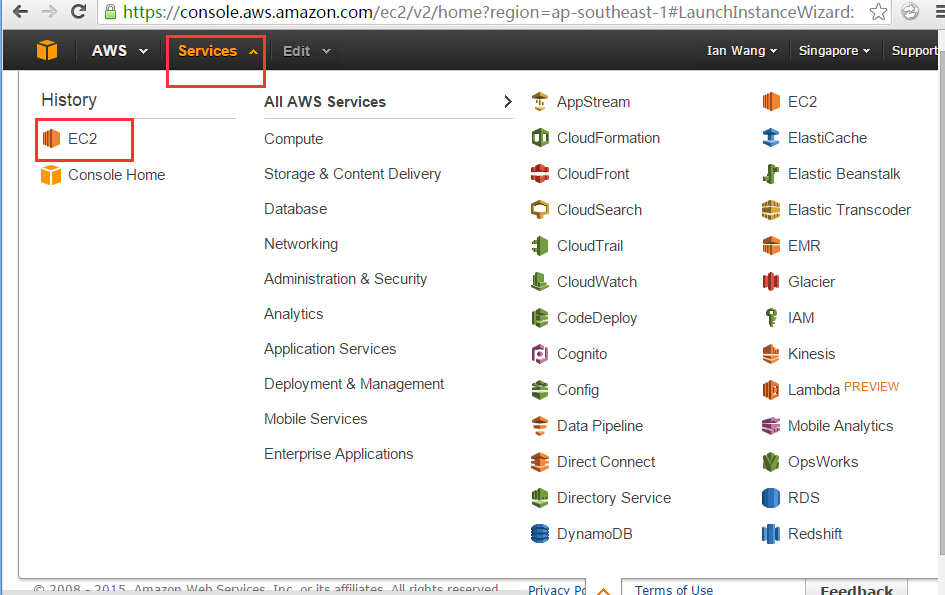The width and height of the screenshot is (945, 595).
Task: Open Console Home from History
Action: [103, 175]
